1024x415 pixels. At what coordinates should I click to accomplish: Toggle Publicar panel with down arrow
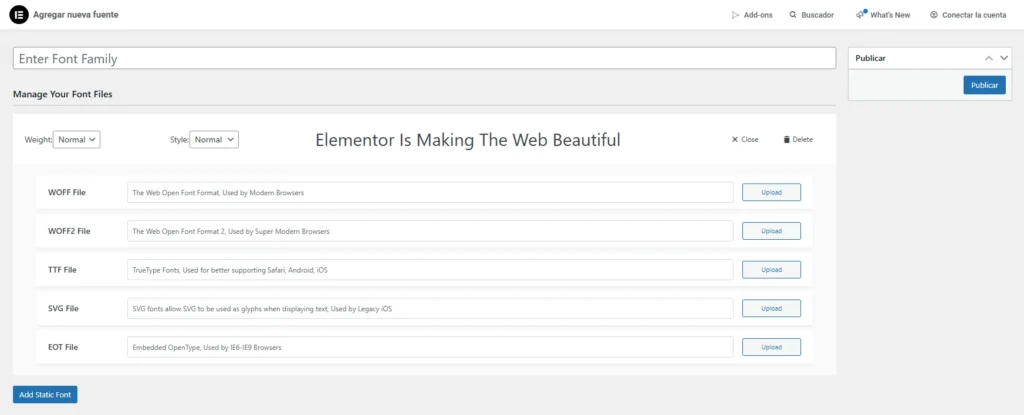pyautogui.click(x=1004, y=58)
